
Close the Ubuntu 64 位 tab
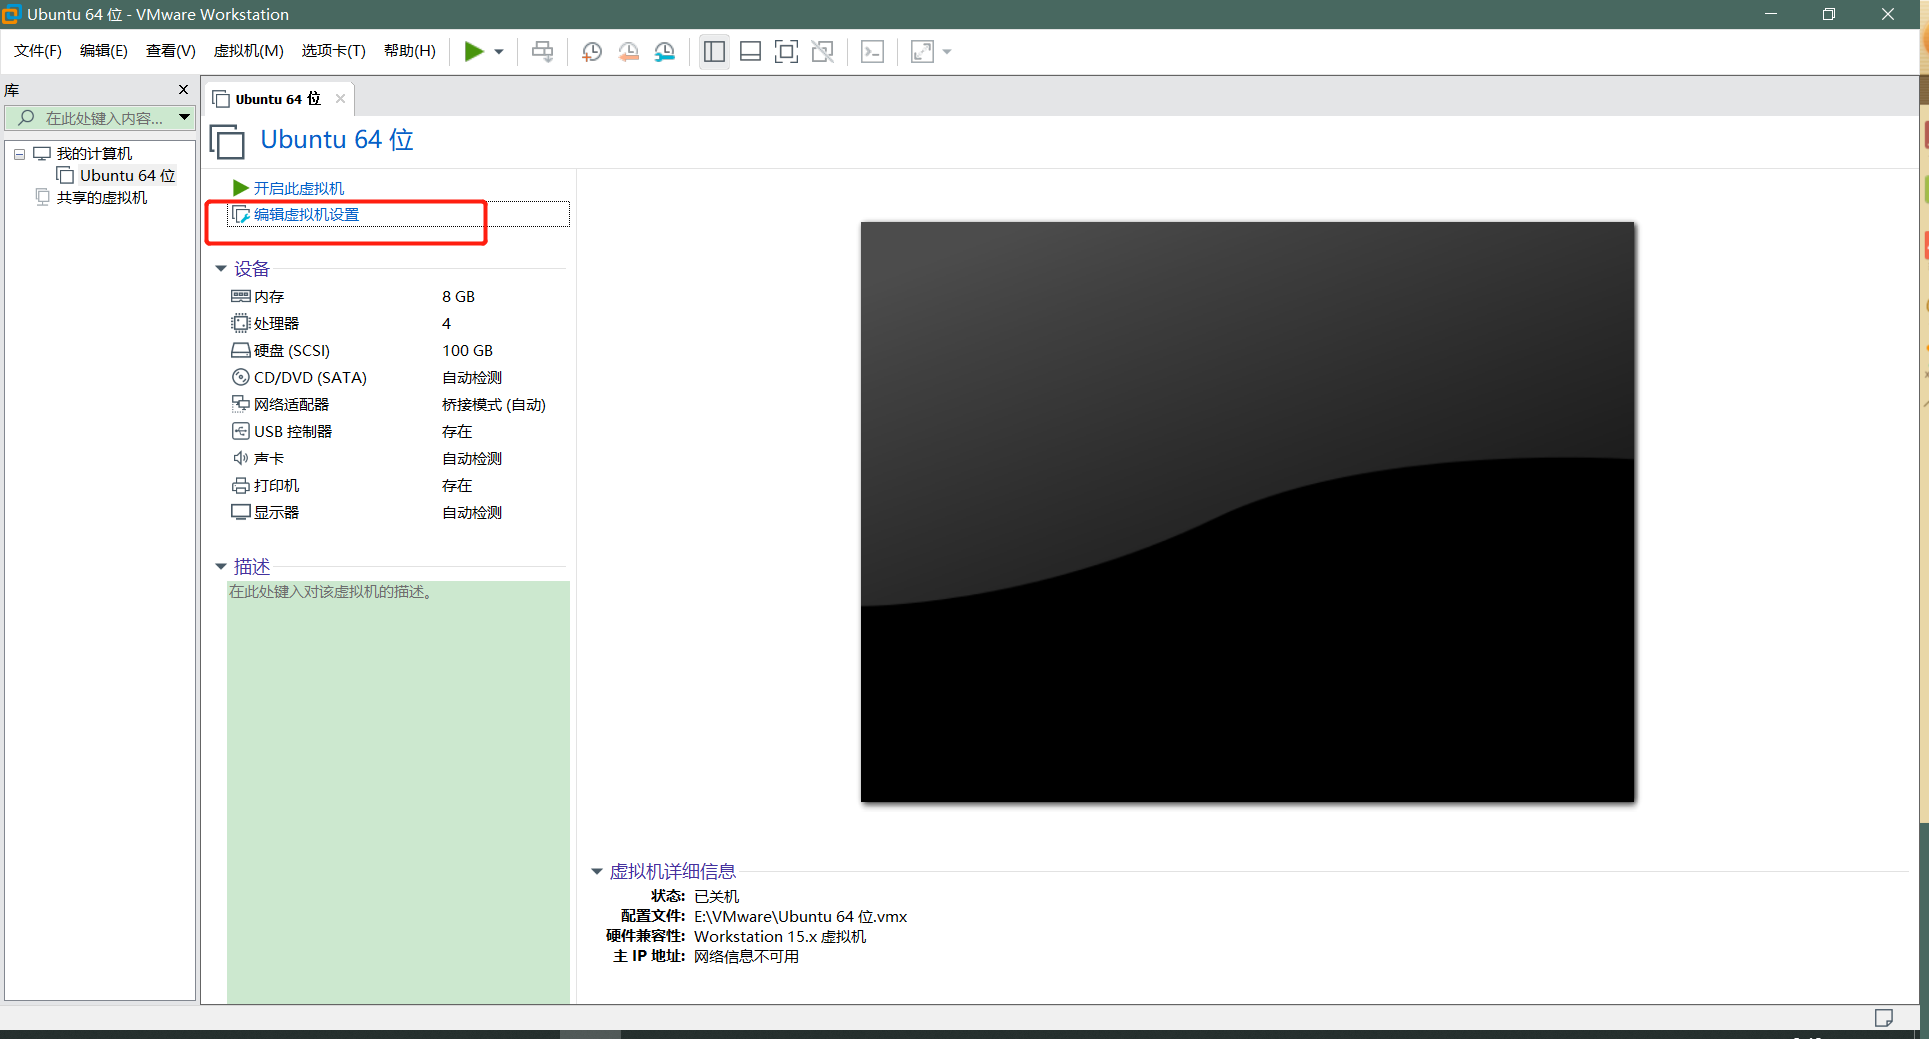point(340,98)
